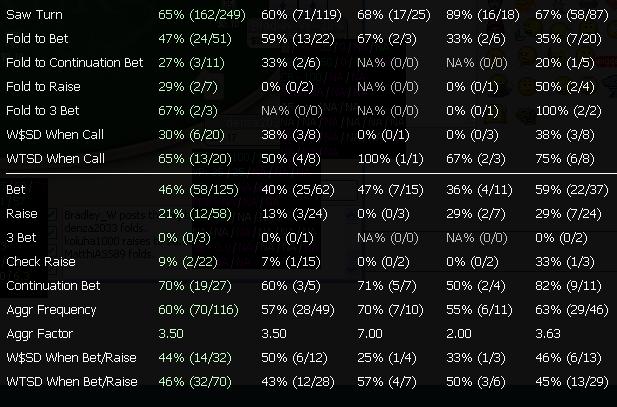Select the green 46% (58/125) Bet value
Viewport: 617px width, 407px height.
(200, 189)
